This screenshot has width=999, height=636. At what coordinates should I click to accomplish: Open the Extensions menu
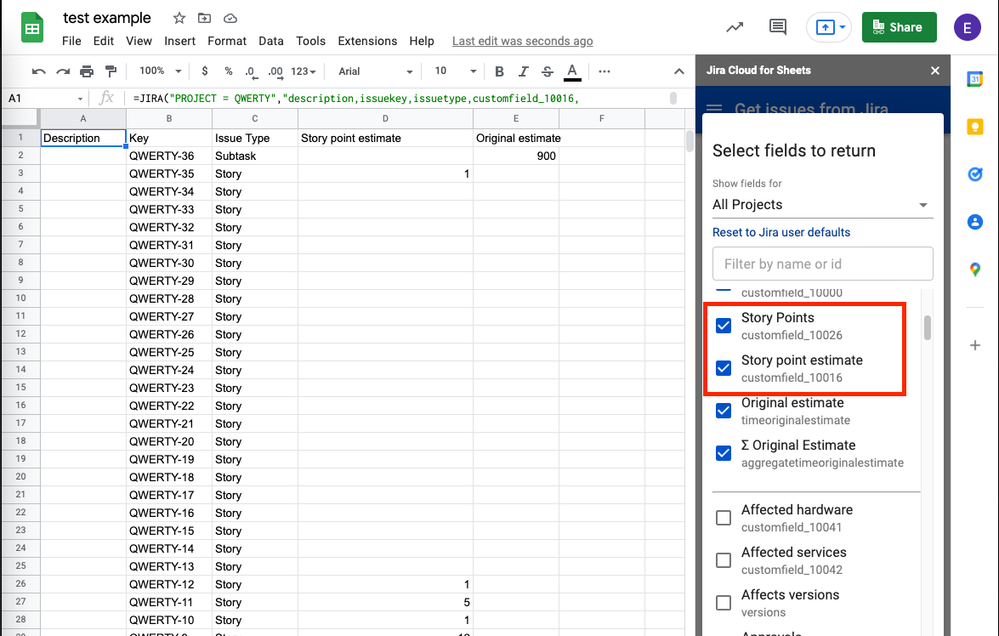point(367,41)
